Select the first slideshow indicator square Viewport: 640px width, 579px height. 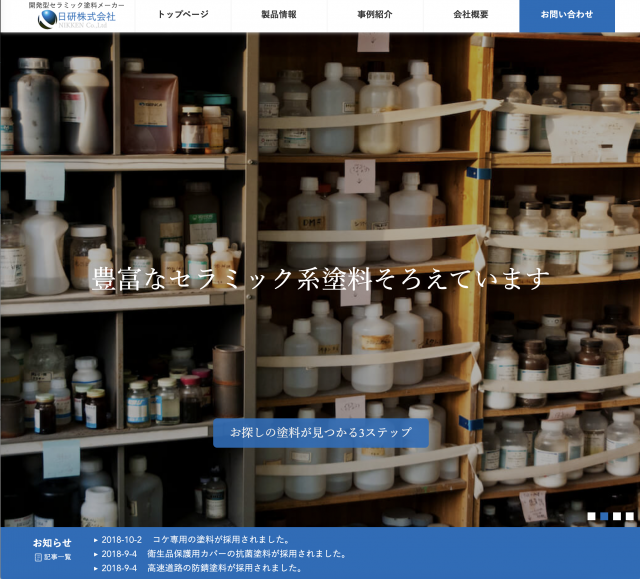[591, 516]
